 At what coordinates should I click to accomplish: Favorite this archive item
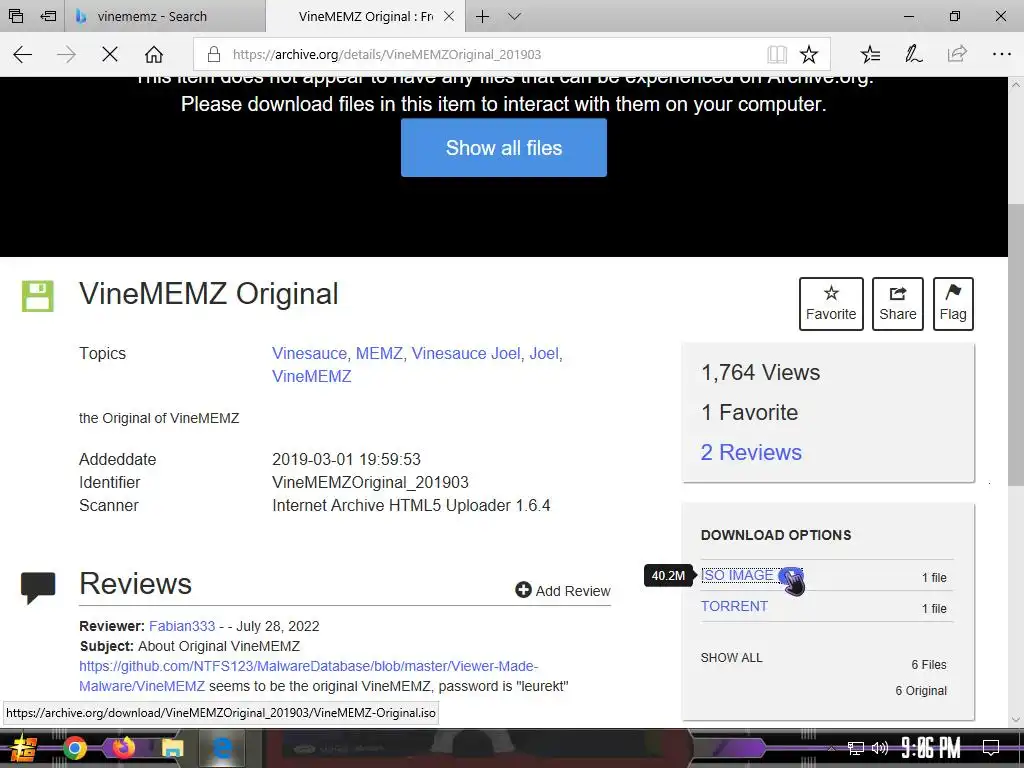tap(831, 304)
